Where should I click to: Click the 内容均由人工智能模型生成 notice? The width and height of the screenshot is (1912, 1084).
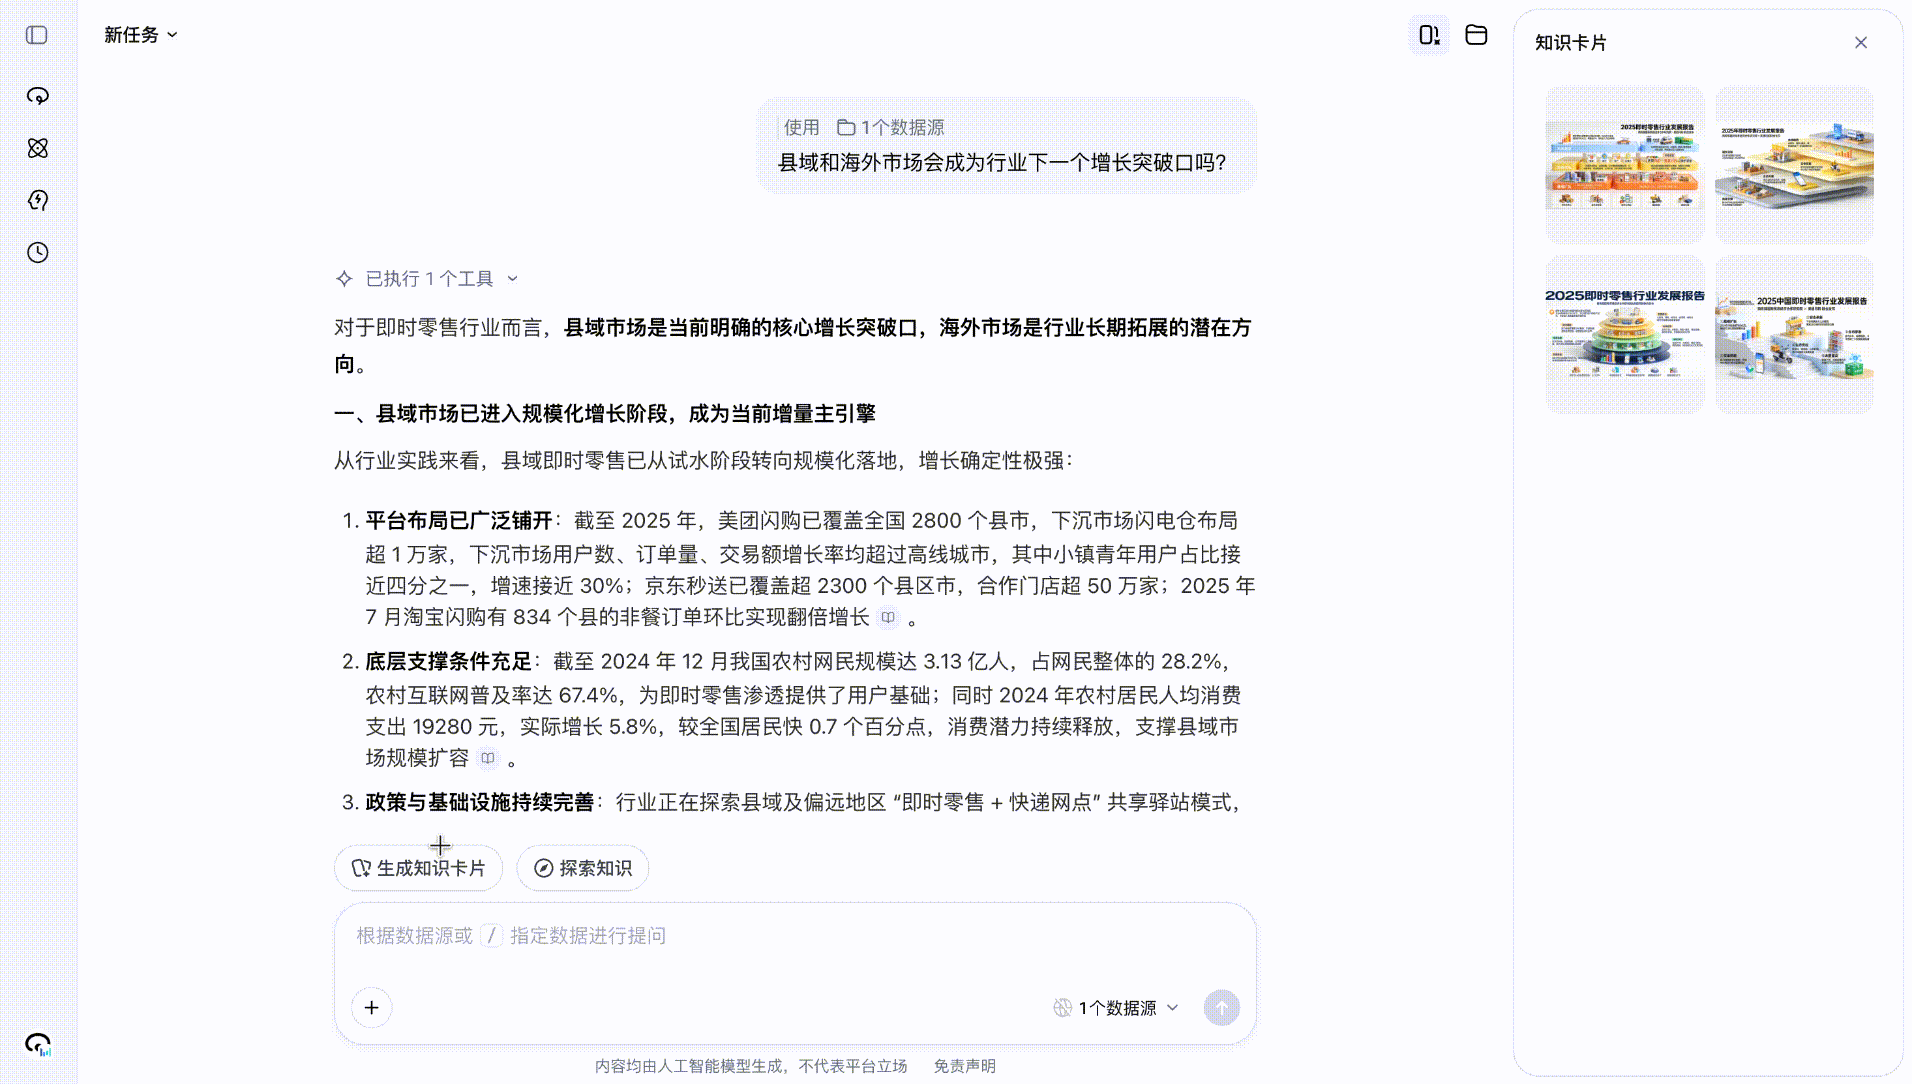pyautogui.click(x=751, y=1066)
